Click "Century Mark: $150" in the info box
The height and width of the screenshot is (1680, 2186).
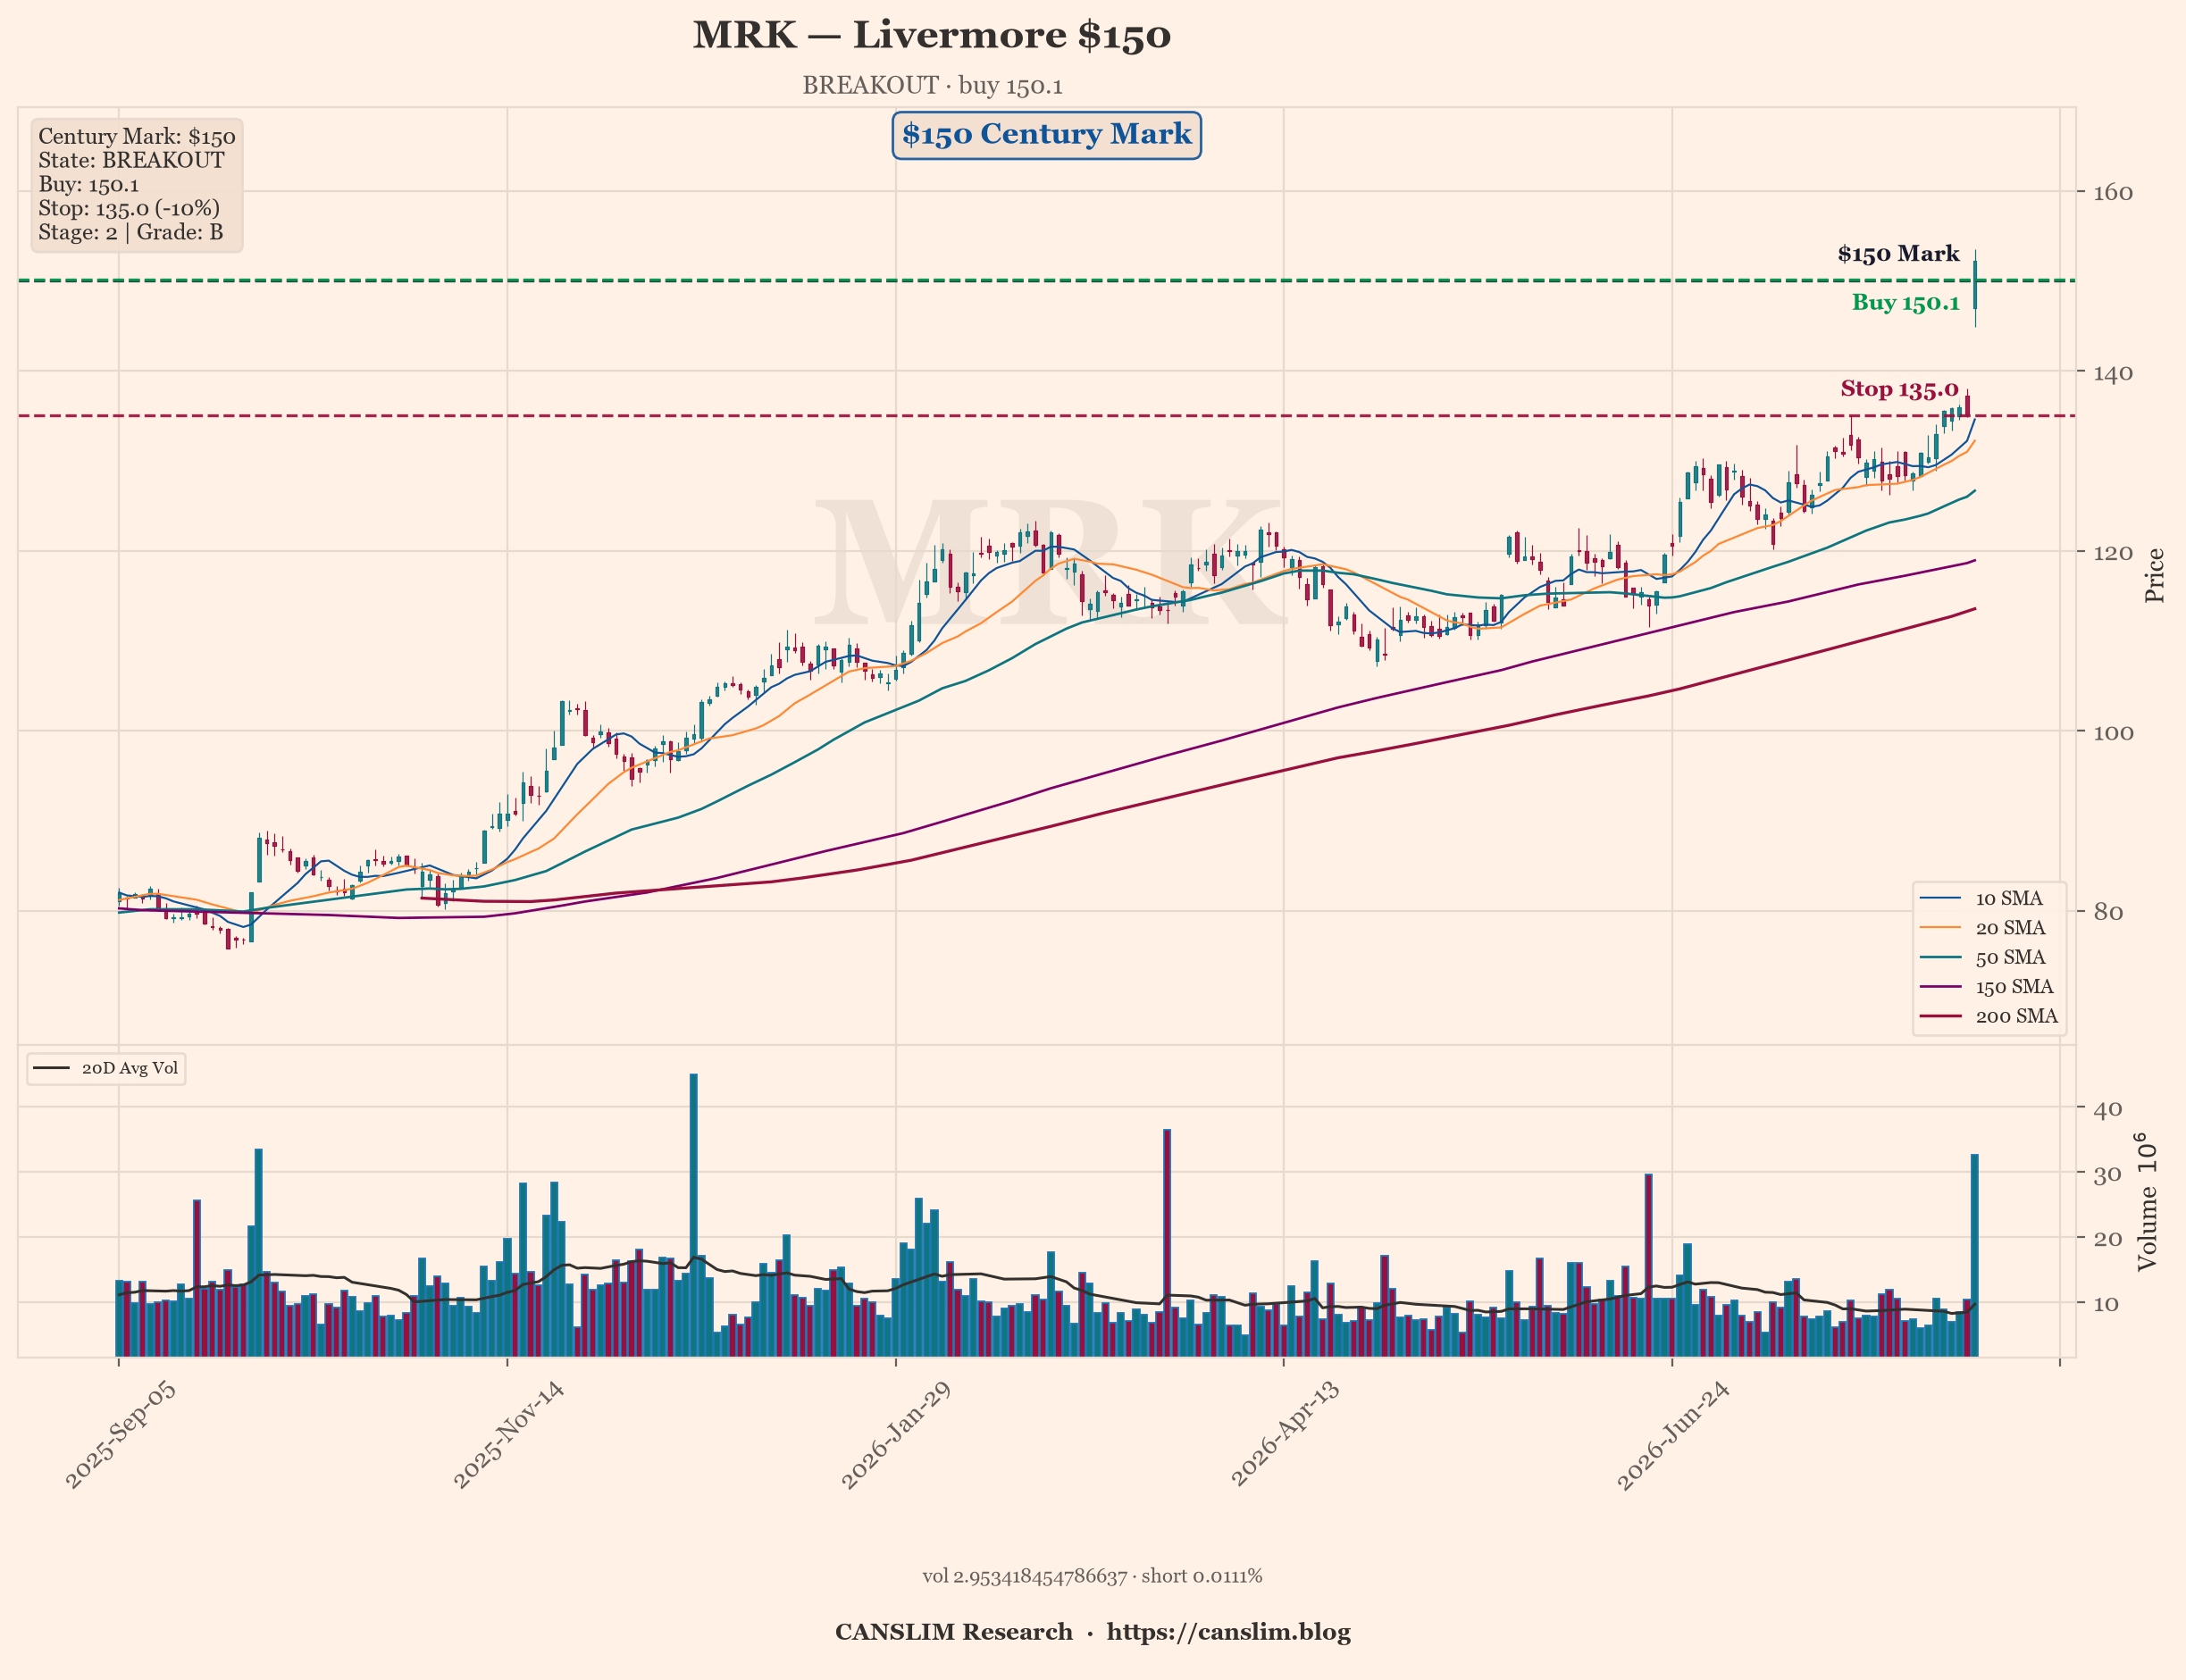pos(137,137)
